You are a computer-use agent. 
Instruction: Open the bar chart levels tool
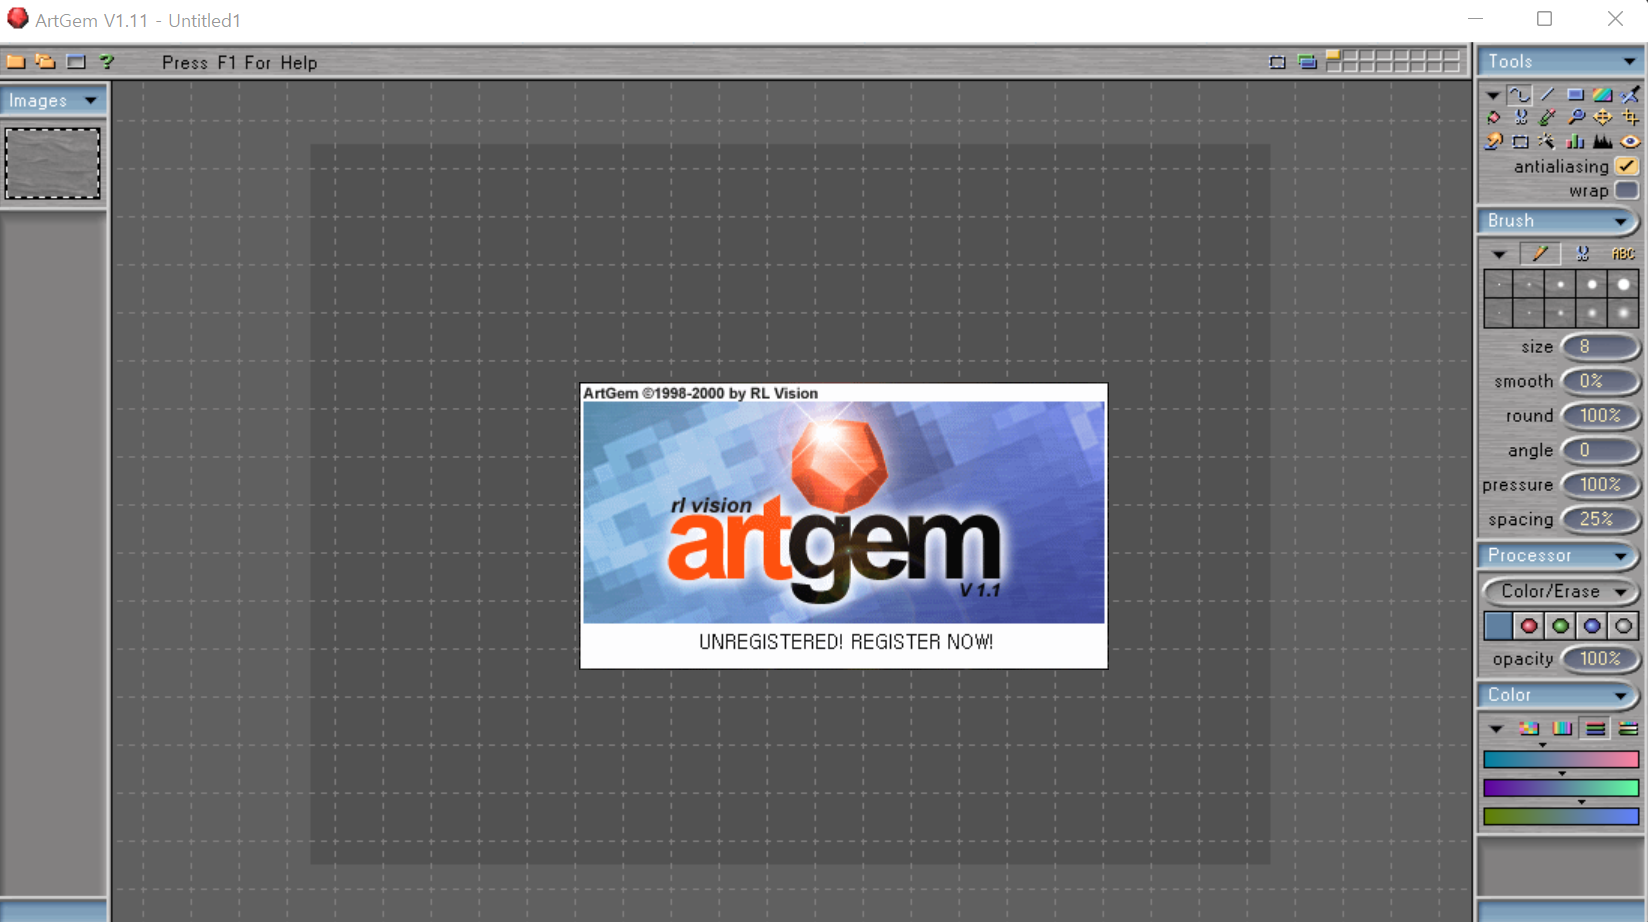pos(1575,142)
